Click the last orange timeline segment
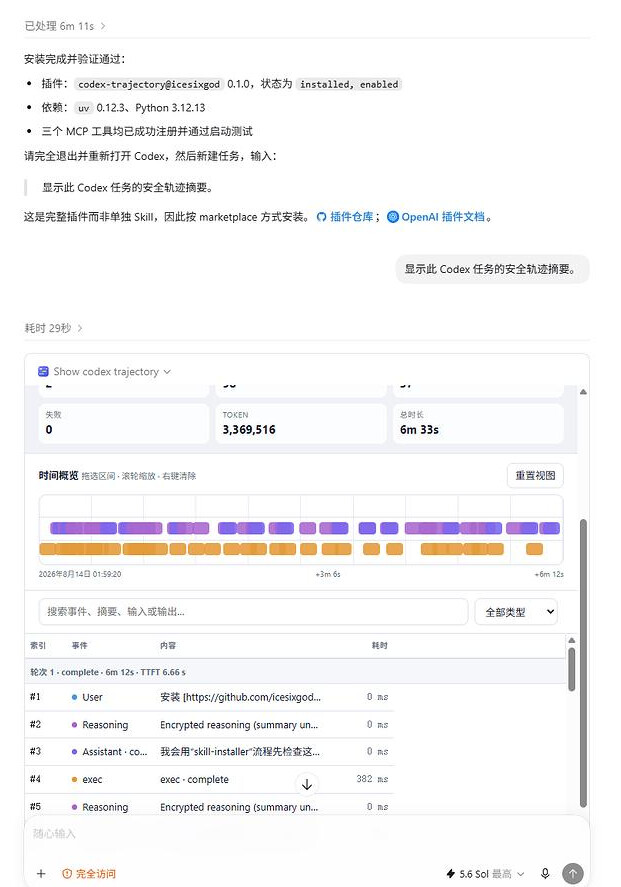This screenshot has width=621, height=887. coord(534,549)
